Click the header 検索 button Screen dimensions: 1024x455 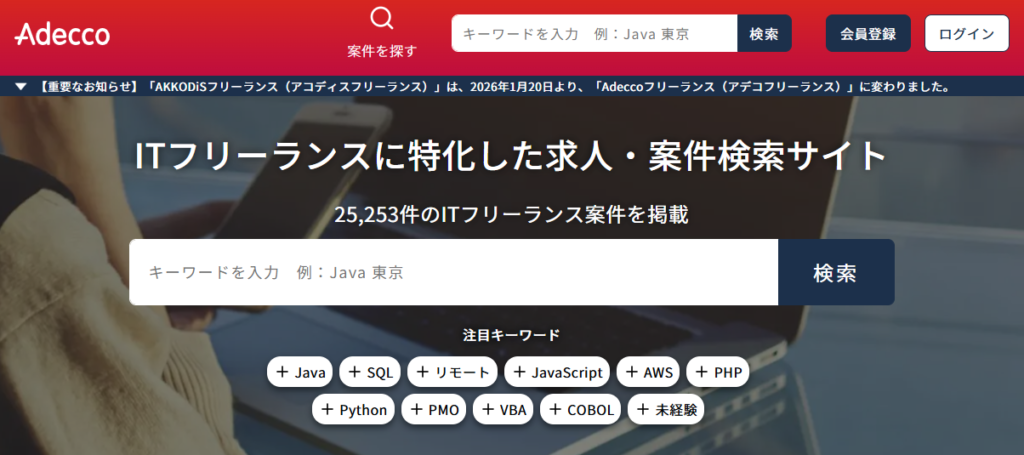tap(764, 33)
